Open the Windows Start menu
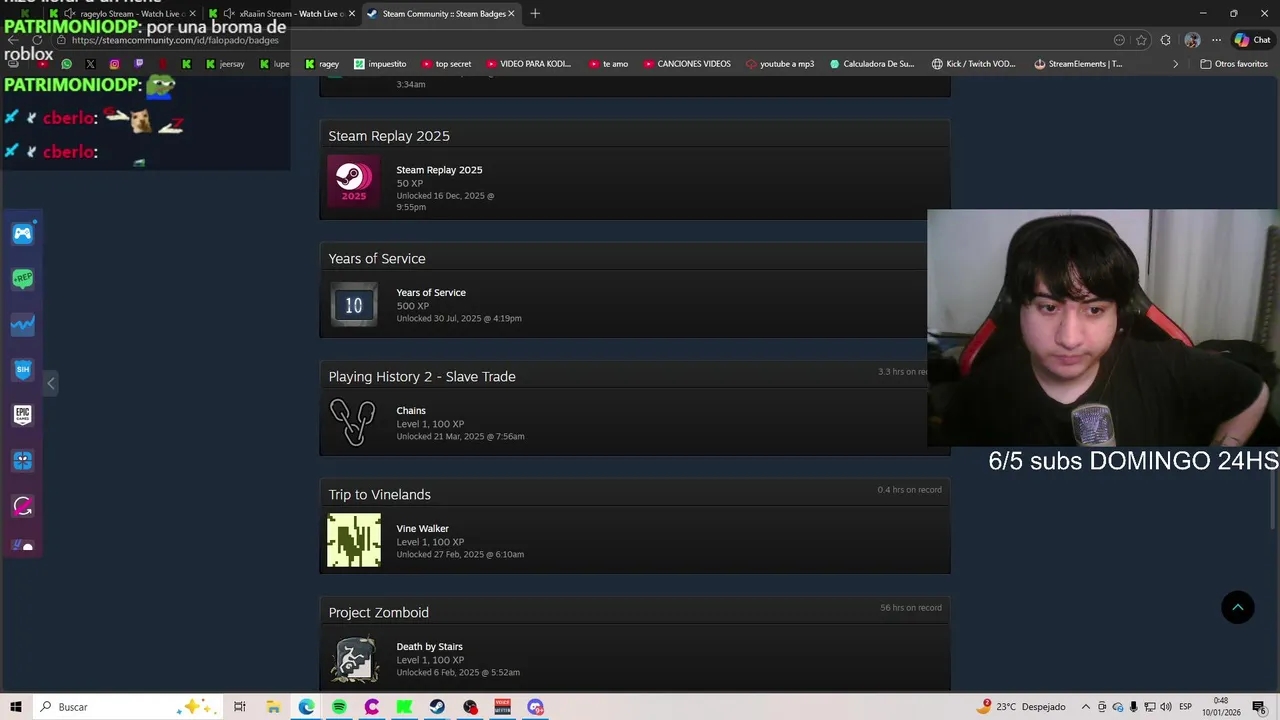The width and height of the screenshot is (1280, 720). point(15,707)
